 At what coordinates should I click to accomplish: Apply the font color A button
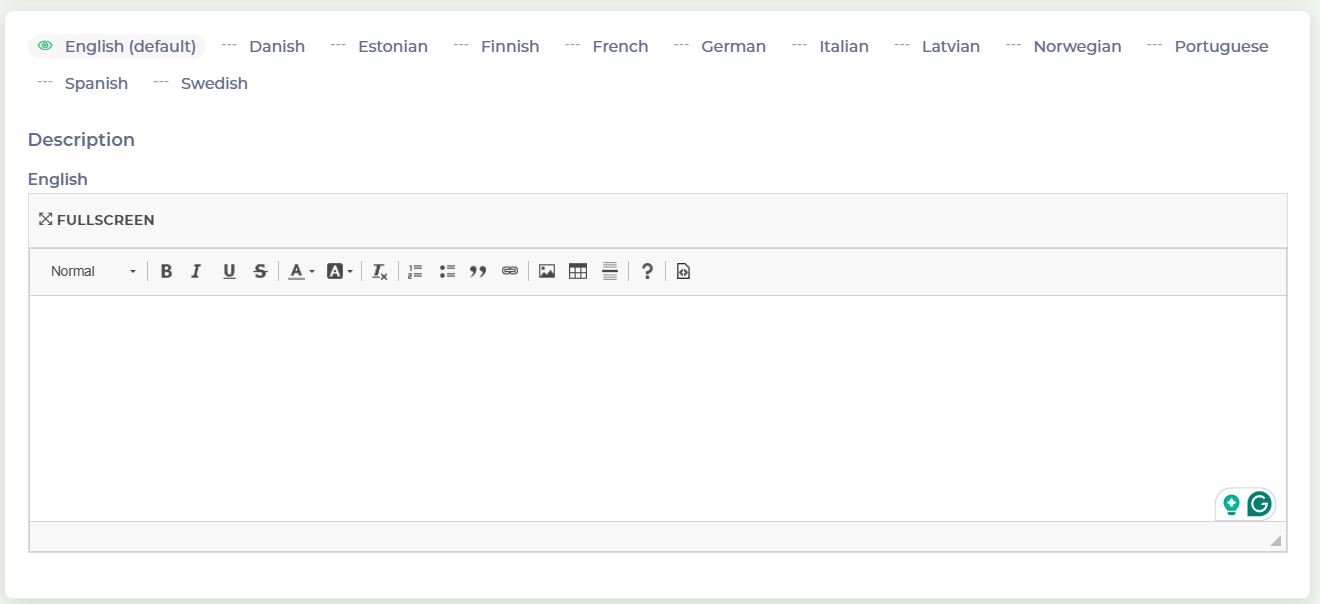(296, 271)
